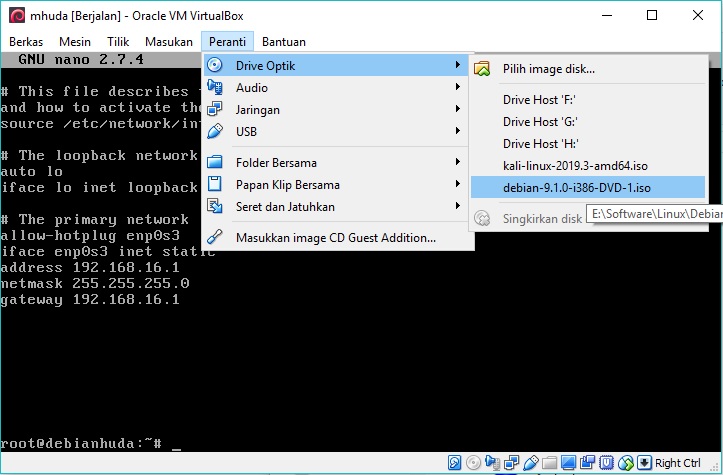Click the USB plug icon in menu
Viewport: 723px width, 475px height.
pyautogui.click(x=214, y=131)
